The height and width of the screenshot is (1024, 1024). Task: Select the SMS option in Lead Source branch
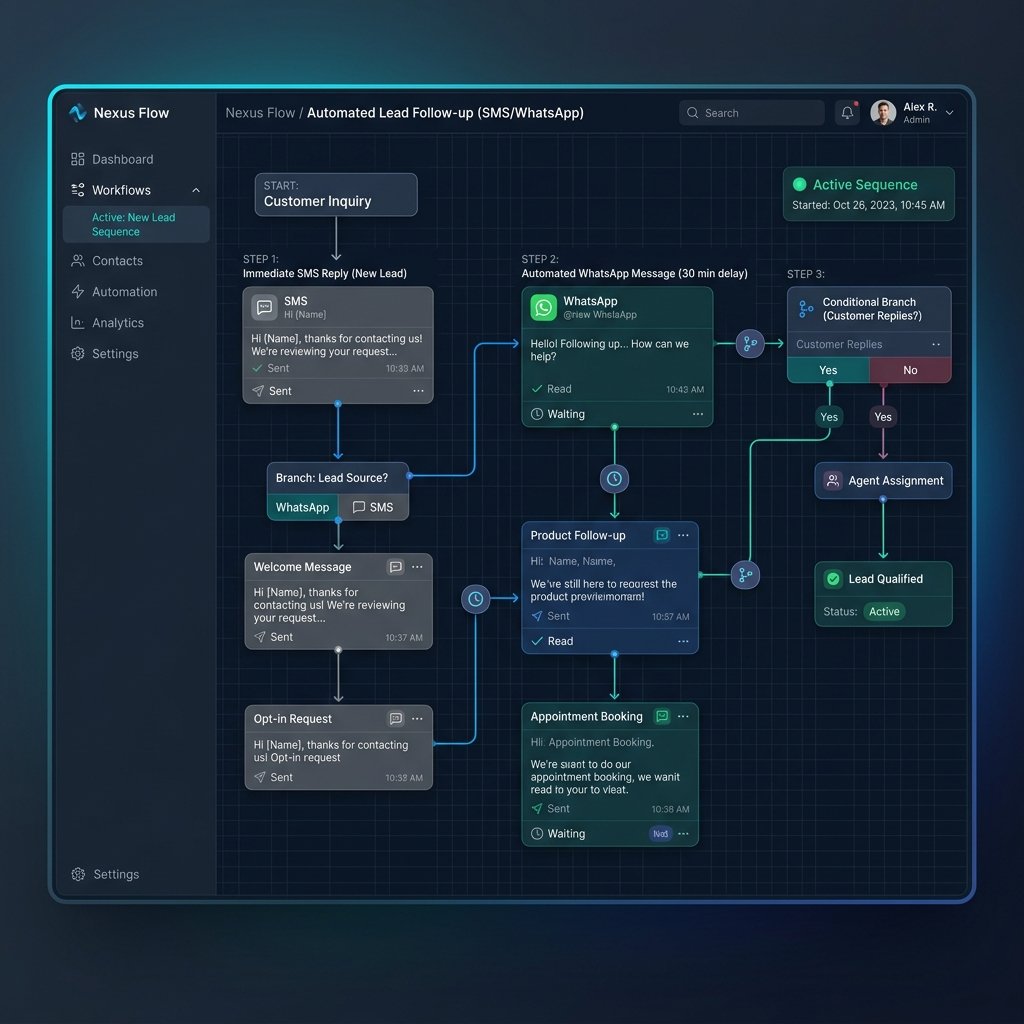click(373, 507)
